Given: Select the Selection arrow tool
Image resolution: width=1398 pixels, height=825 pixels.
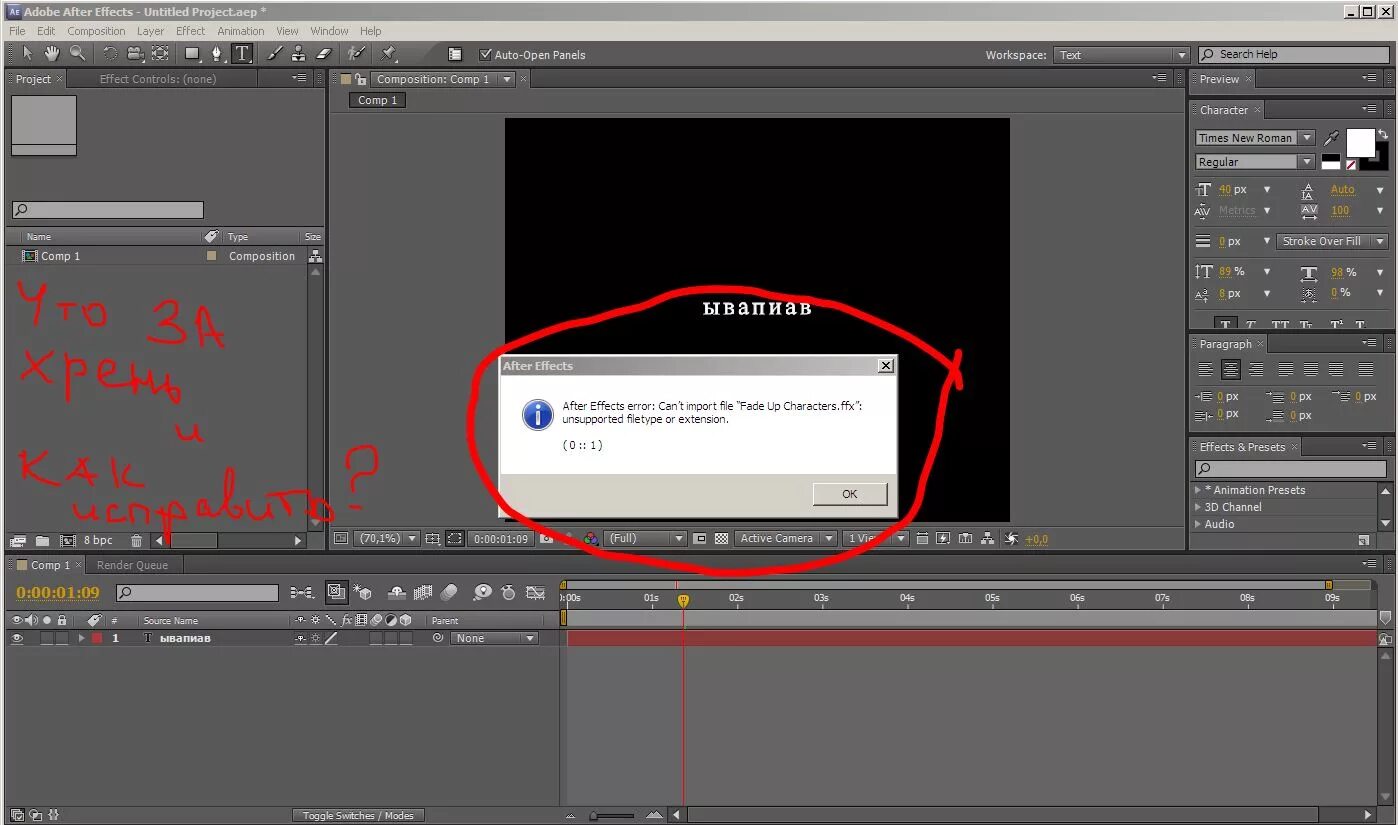Looking at the screenshot, I should pyautogui.click(x=27, y=54).
